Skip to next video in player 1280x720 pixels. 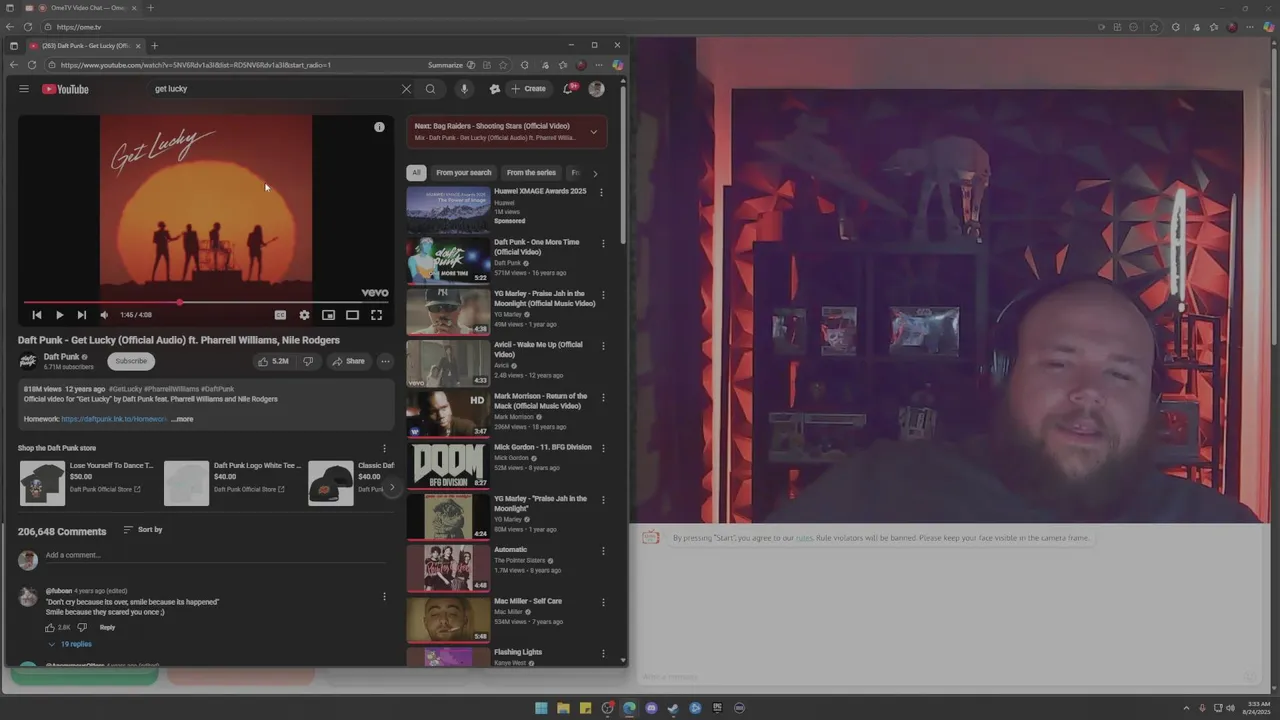tap(81, 315)
